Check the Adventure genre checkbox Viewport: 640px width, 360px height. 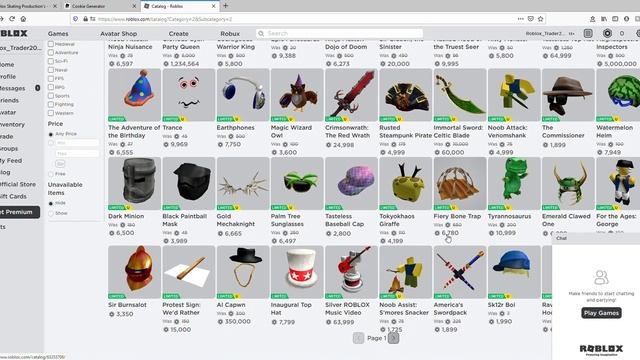pyautogui.click(x=51, y=53)
